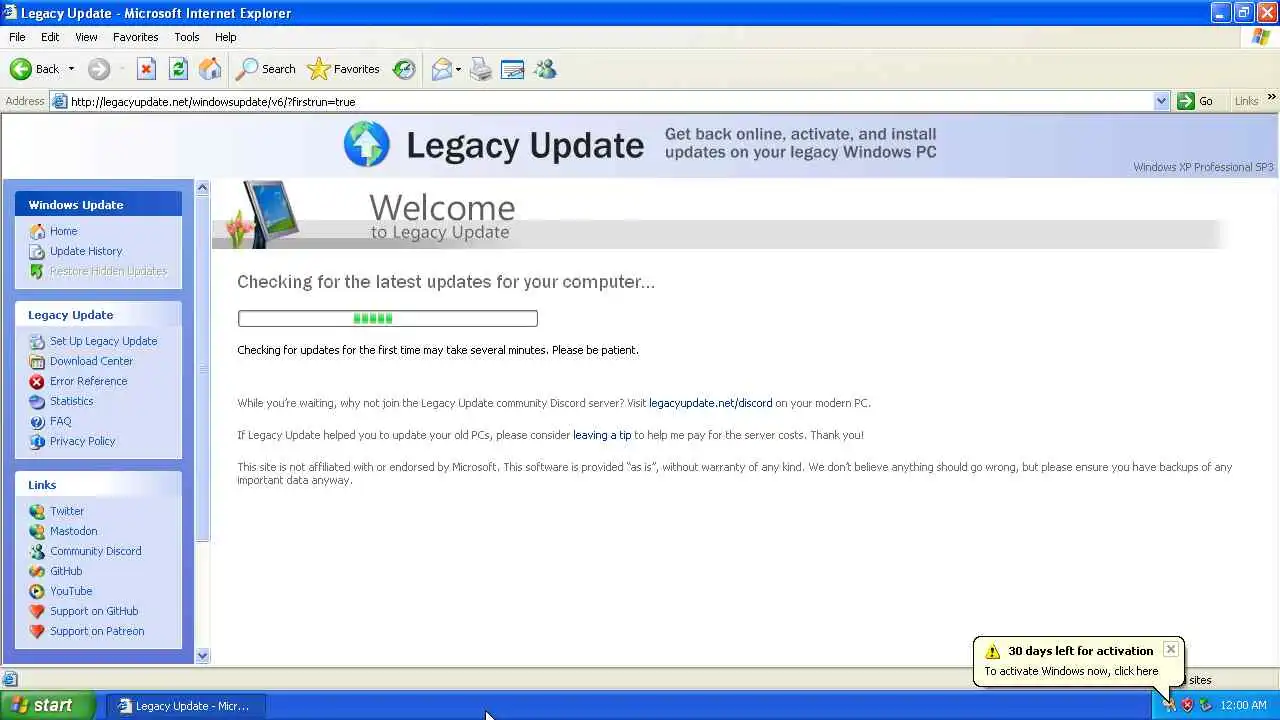Click Restore Hidden Updates sidebar item
Screen dimensions: 1280x720
[108, 271]
